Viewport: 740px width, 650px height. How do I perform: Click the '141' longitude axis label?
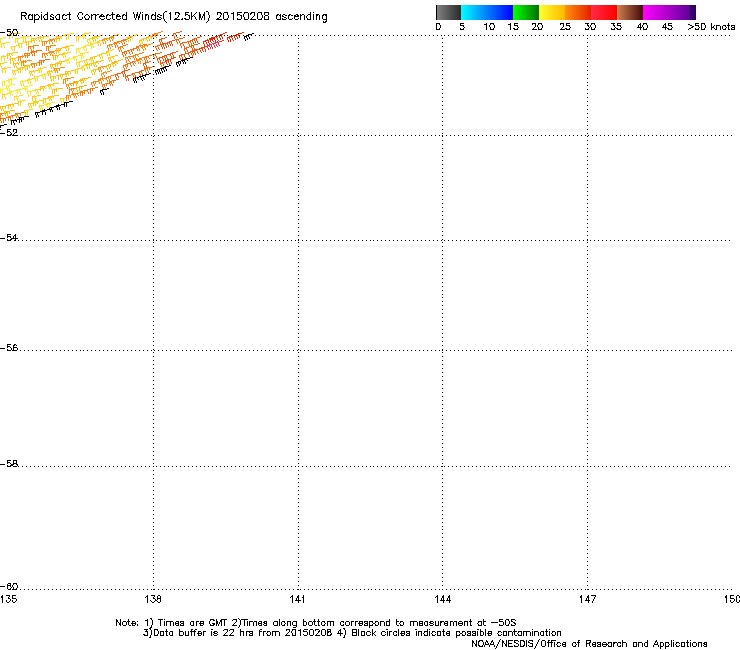[297, 599]
